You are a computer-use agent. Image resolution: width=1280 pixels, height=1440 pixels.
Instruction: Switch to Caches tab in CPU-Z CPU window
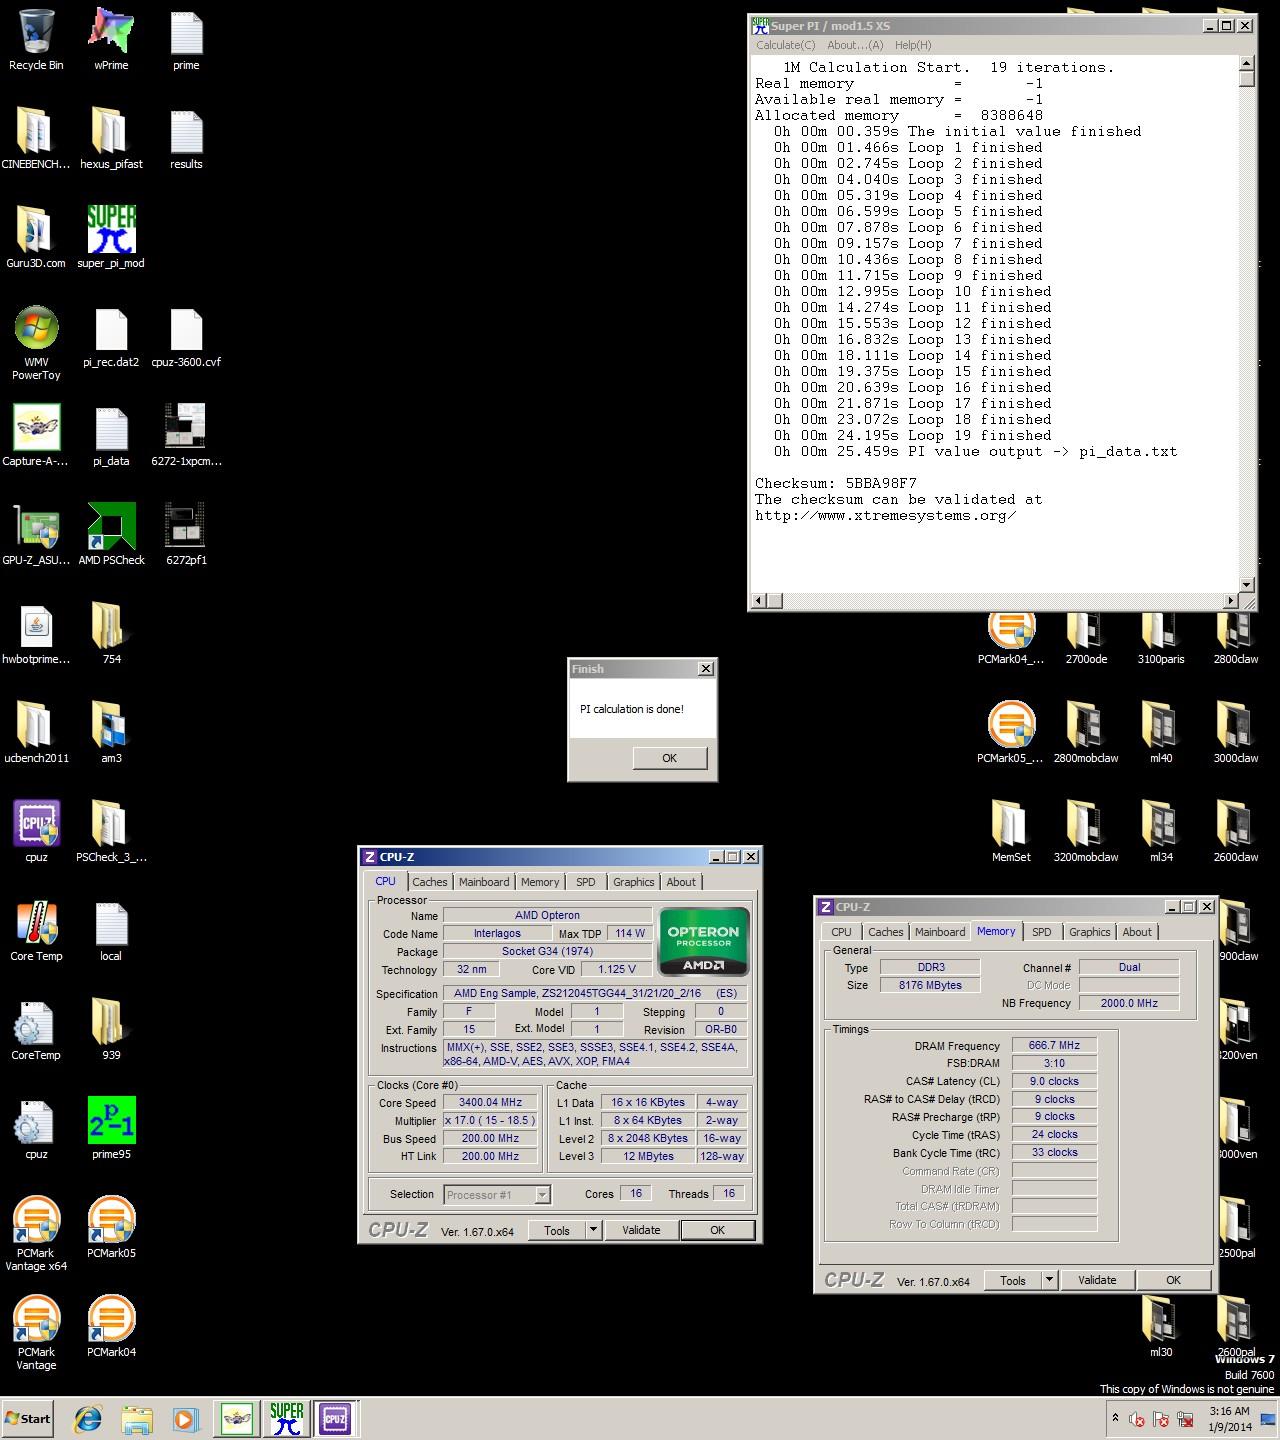[x=430, y=882]
